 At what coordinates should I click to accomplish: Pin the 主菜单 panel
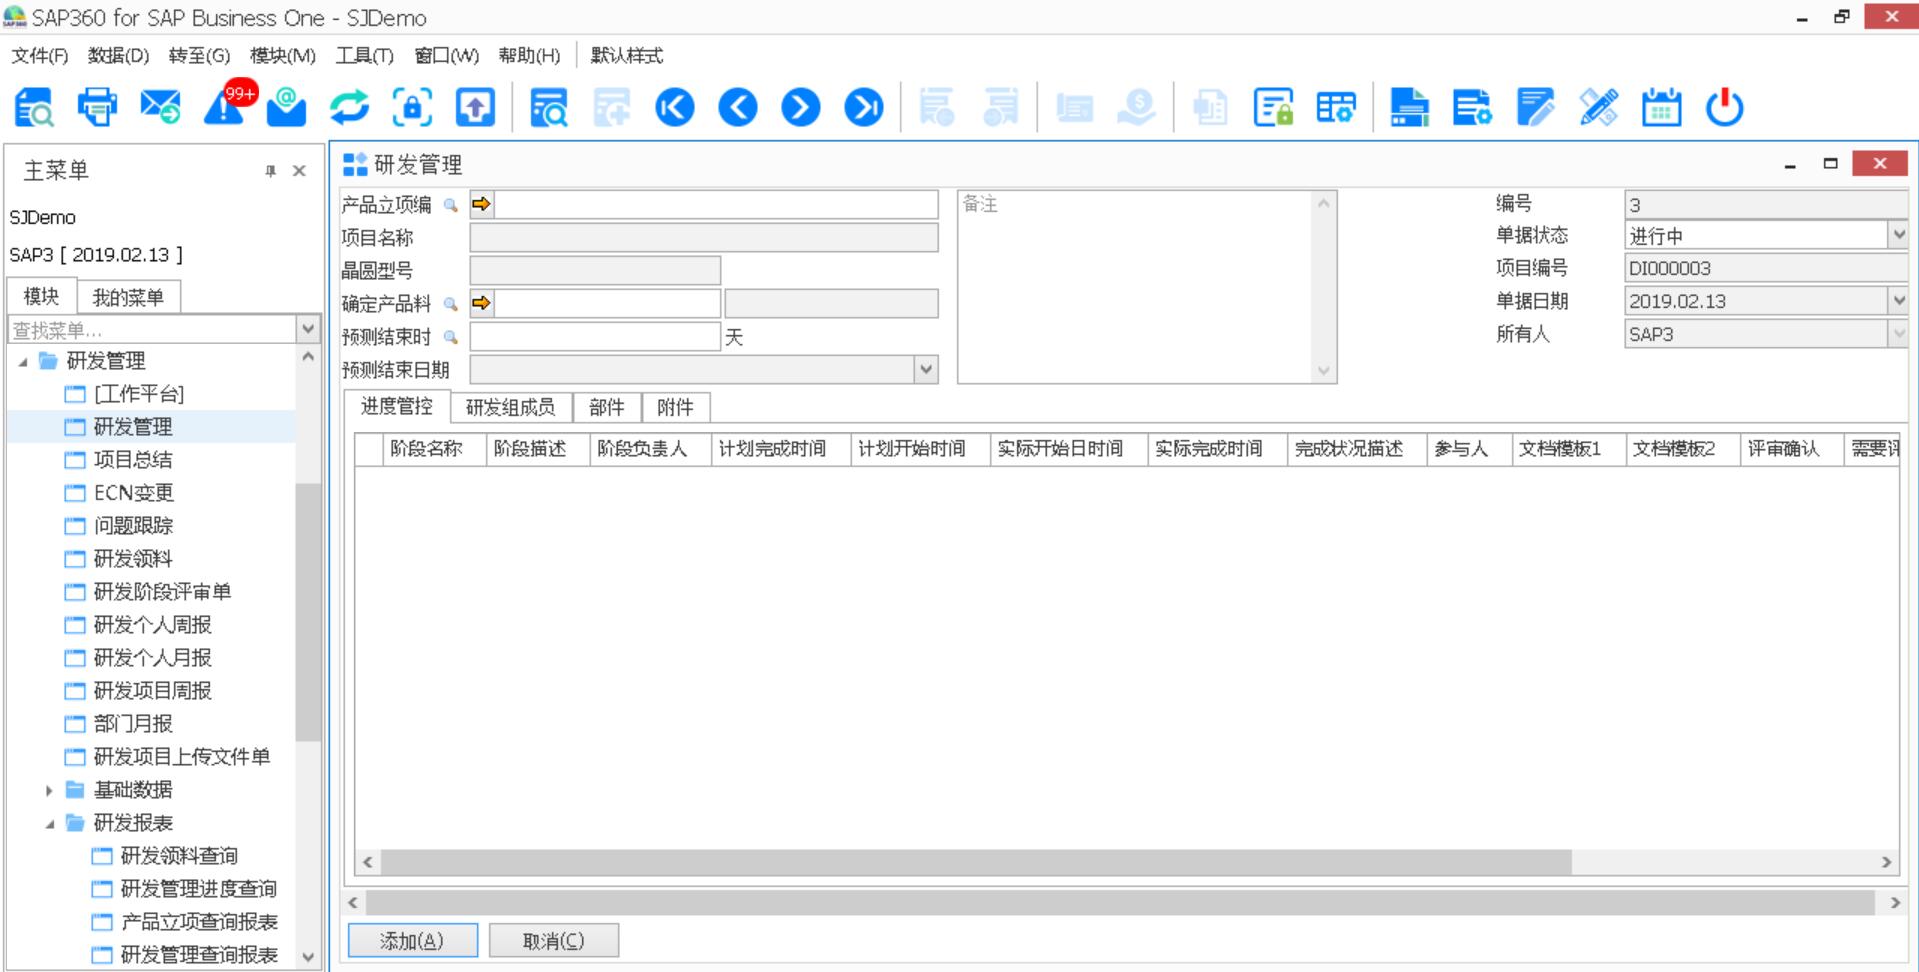270,171
